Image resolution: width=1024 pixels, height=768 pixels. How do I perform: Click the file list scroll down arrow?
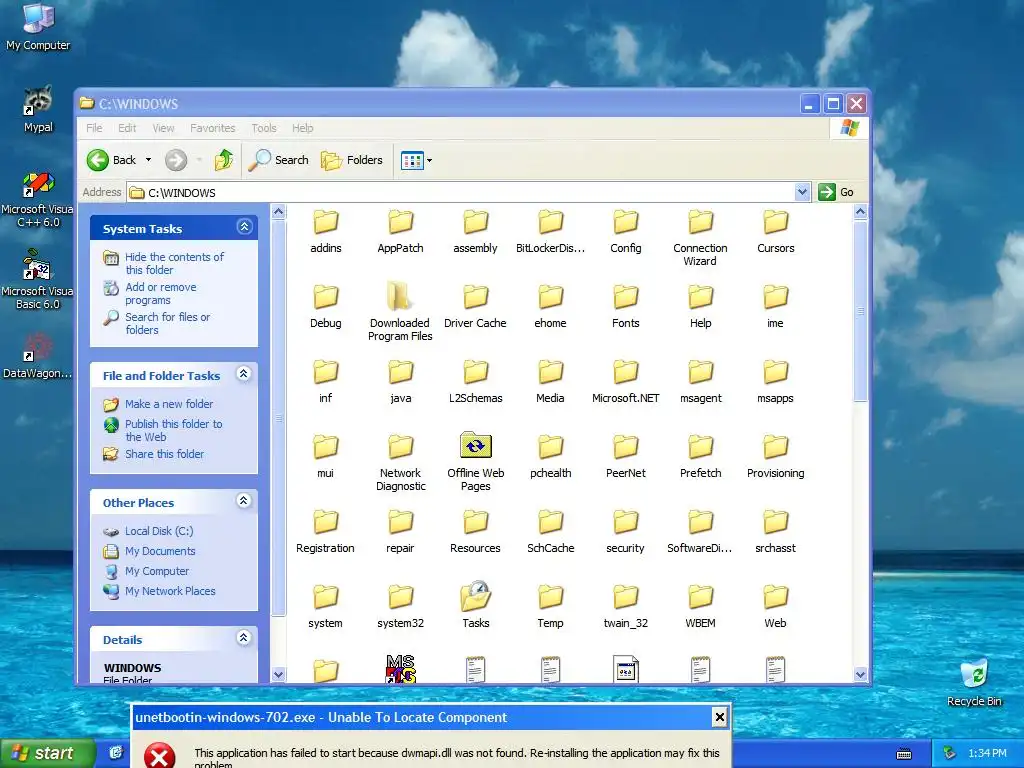click(x=860, y=675)
